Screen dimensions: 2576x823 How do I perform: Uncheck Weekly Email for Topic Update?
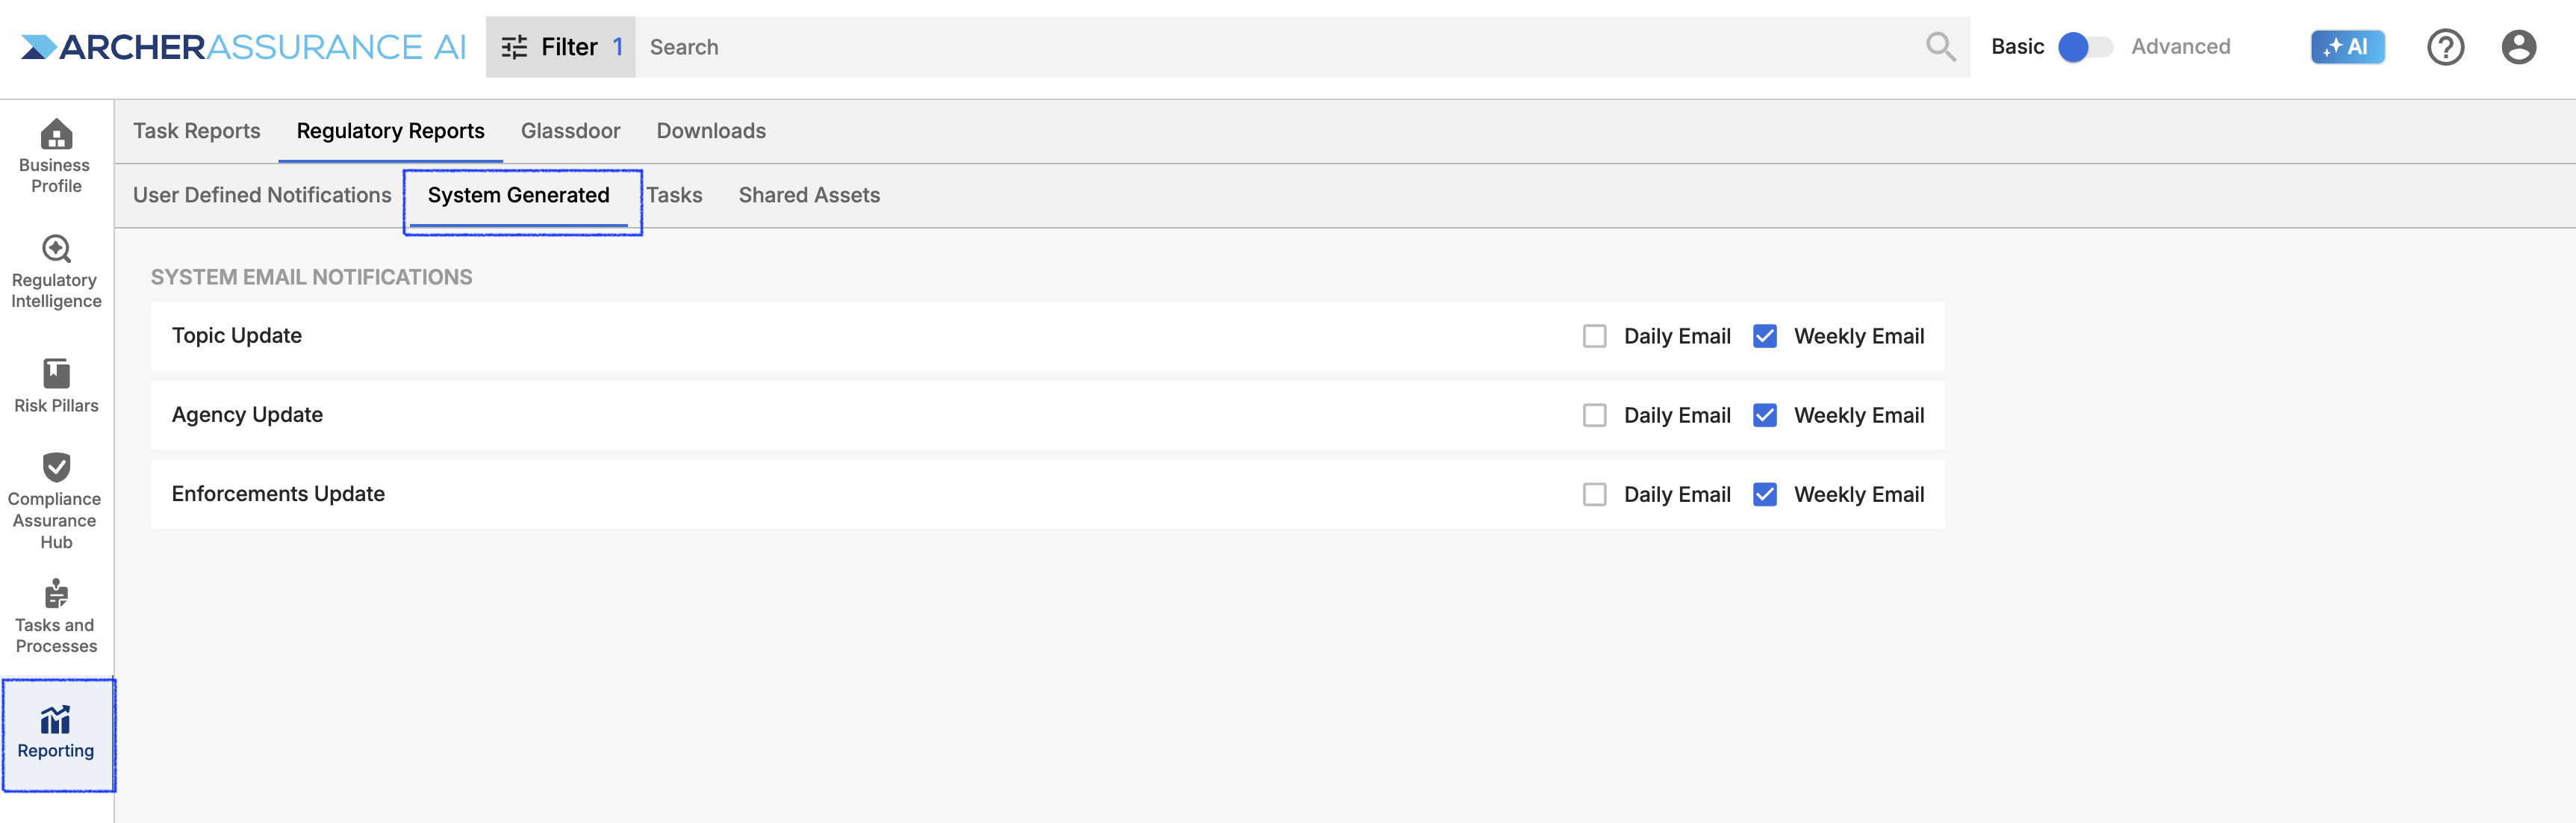click(x=1765, y=336)
